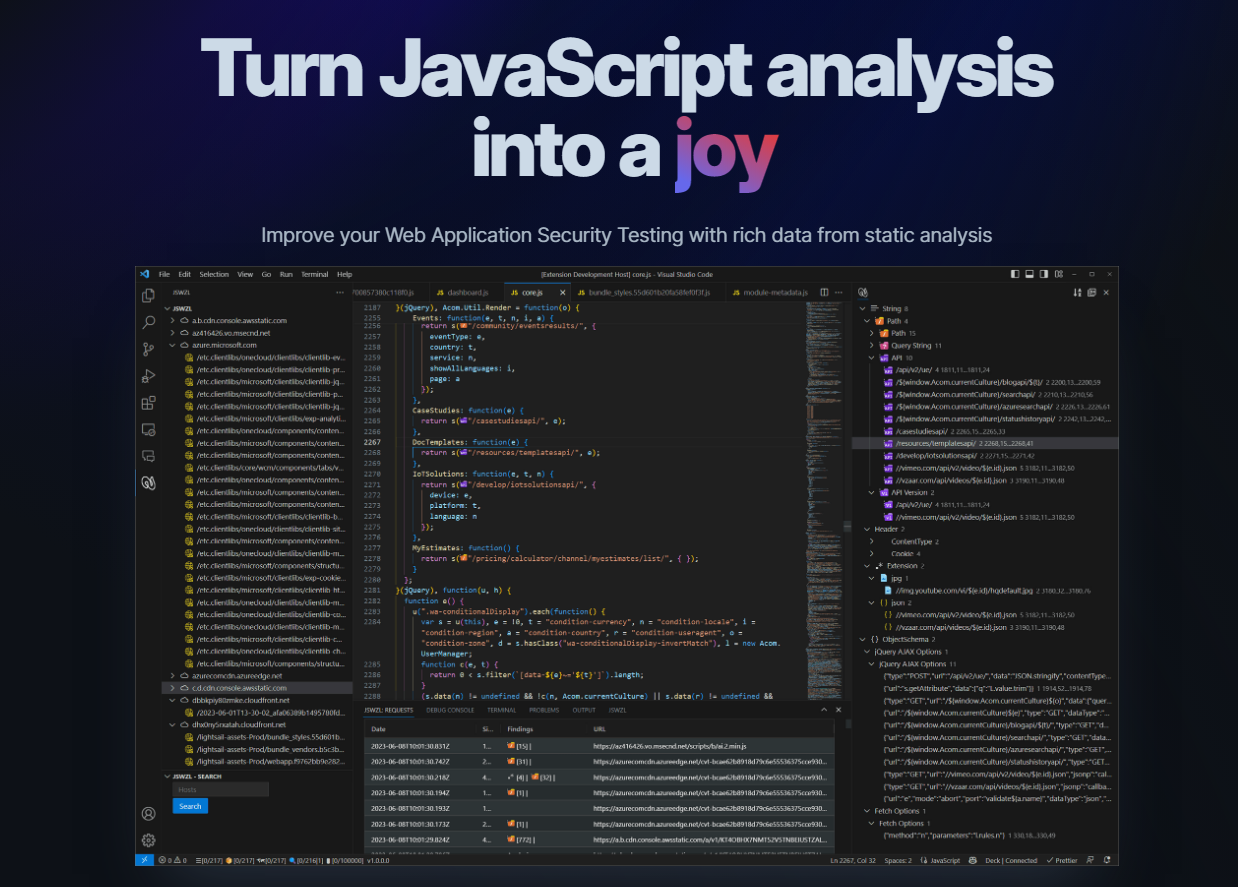Collapse dbbkpiy80zmke.cloudfront.net host node
The image size is (1238, 887).
pyautogui.click(x=172, y=700)
